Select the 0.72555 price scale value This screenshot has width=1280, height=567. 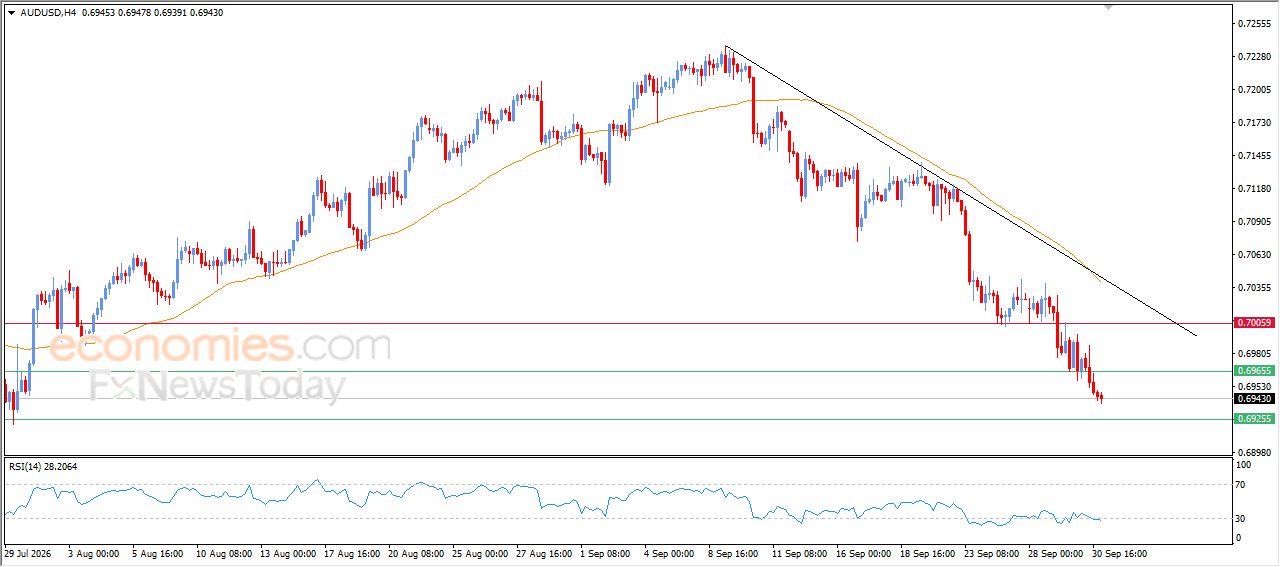[1254, 23]
